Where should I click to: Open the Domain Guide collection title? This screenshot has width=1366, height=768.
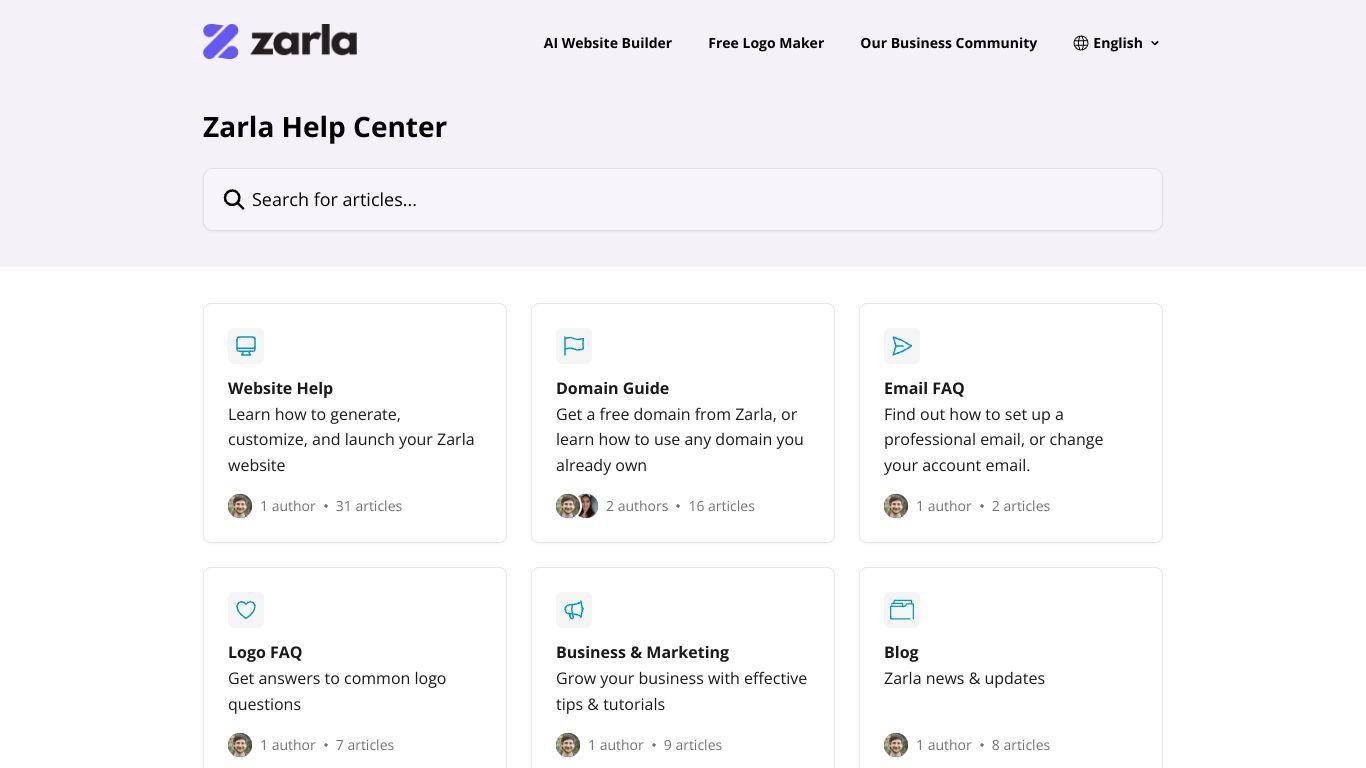tap(612, 388)
